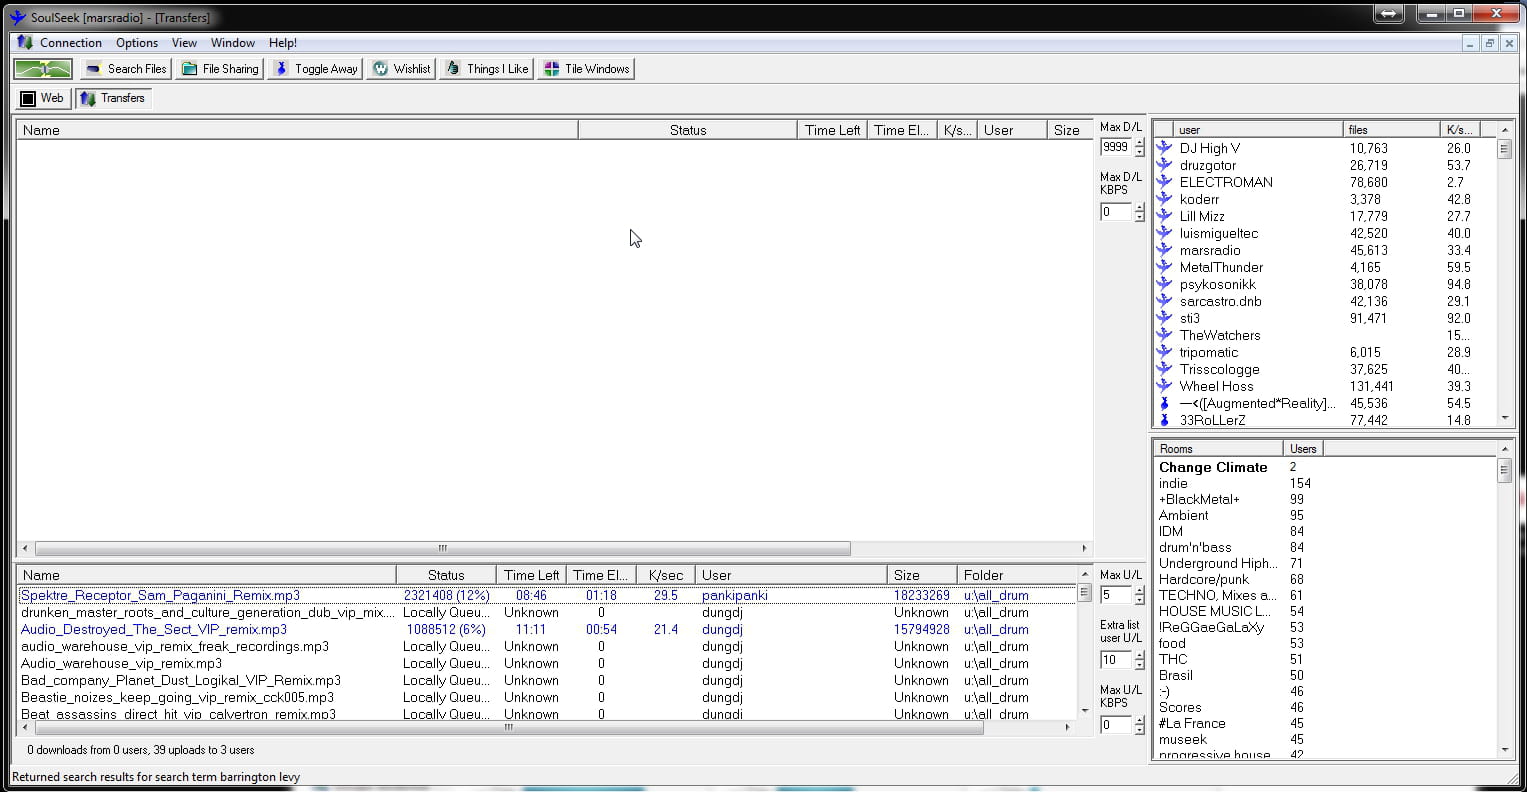Open the Wishlist
Viewport: 1527px width, 792px height.
[401, 69]
